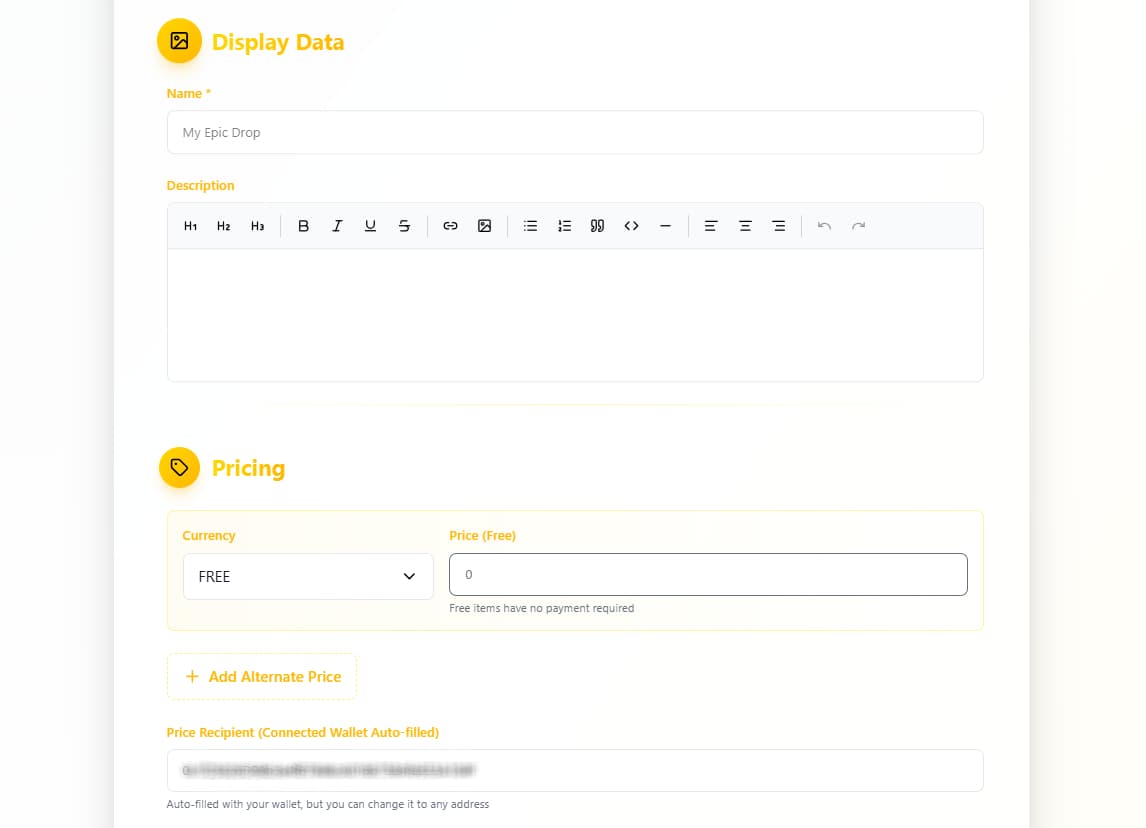
Task: Insert a blockquote in the description
Action: click(x=597, y=226)
